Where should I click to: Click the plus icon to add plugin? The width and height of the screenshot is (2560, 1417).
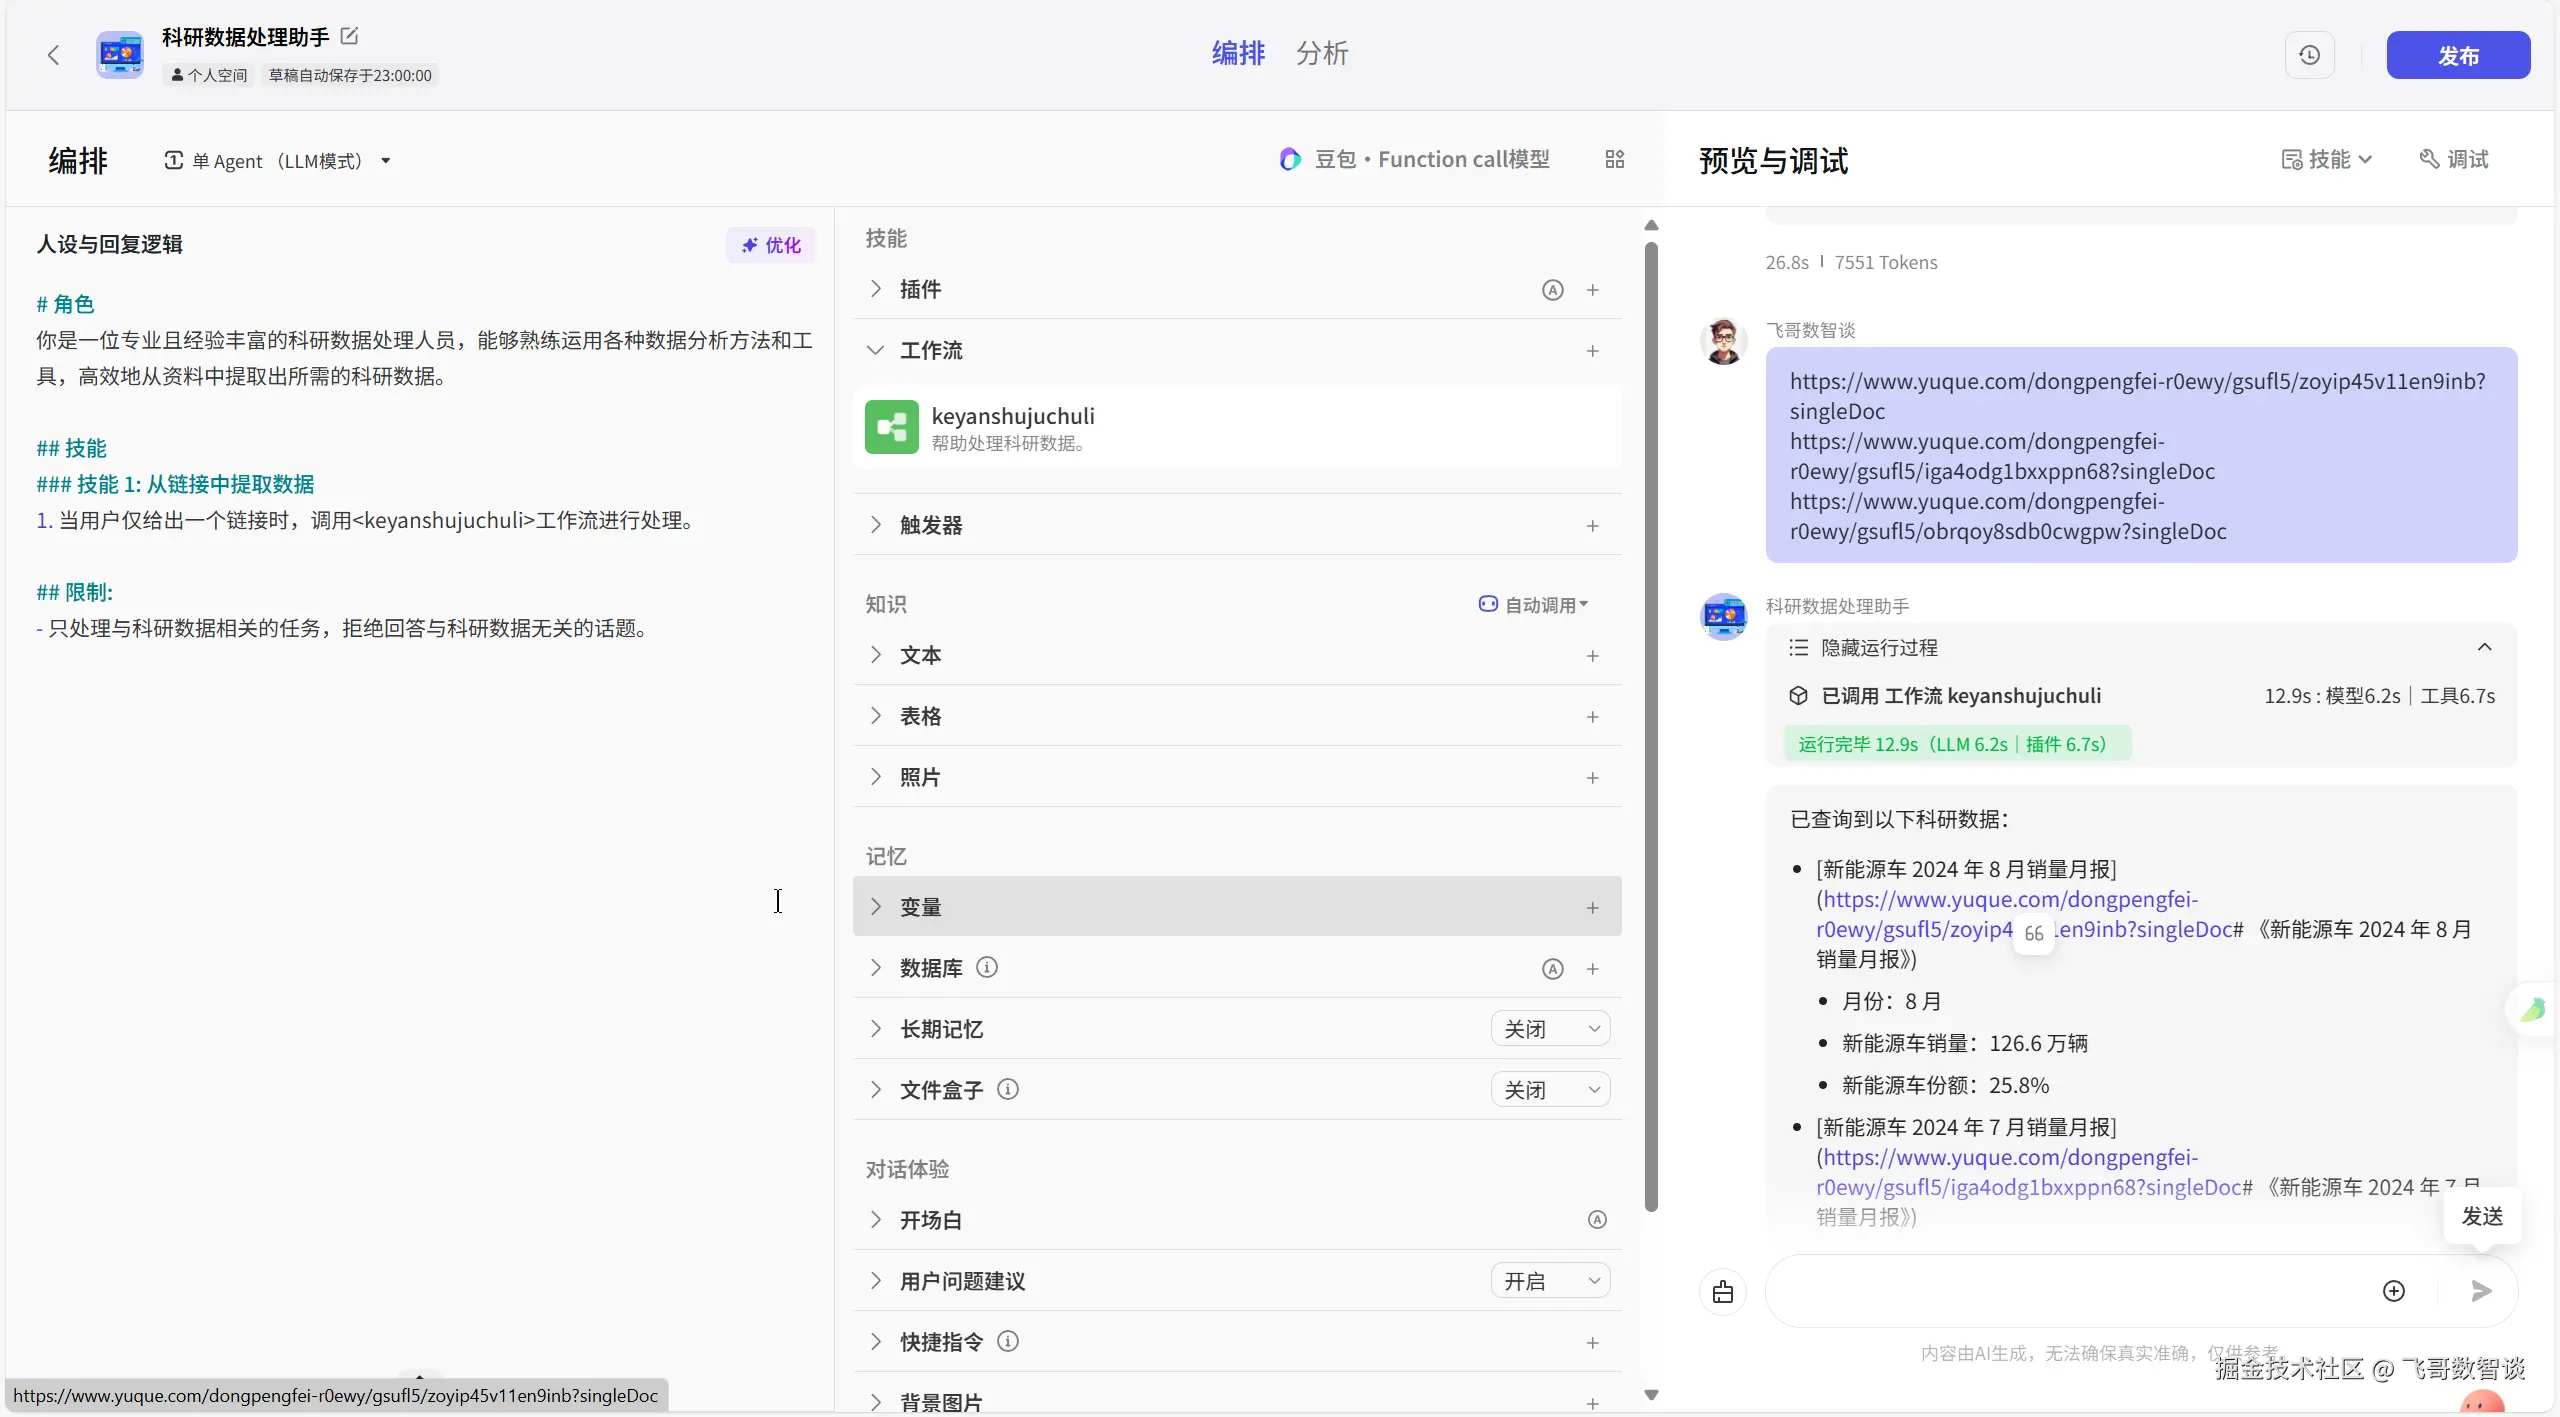(x=1592, y=290)
